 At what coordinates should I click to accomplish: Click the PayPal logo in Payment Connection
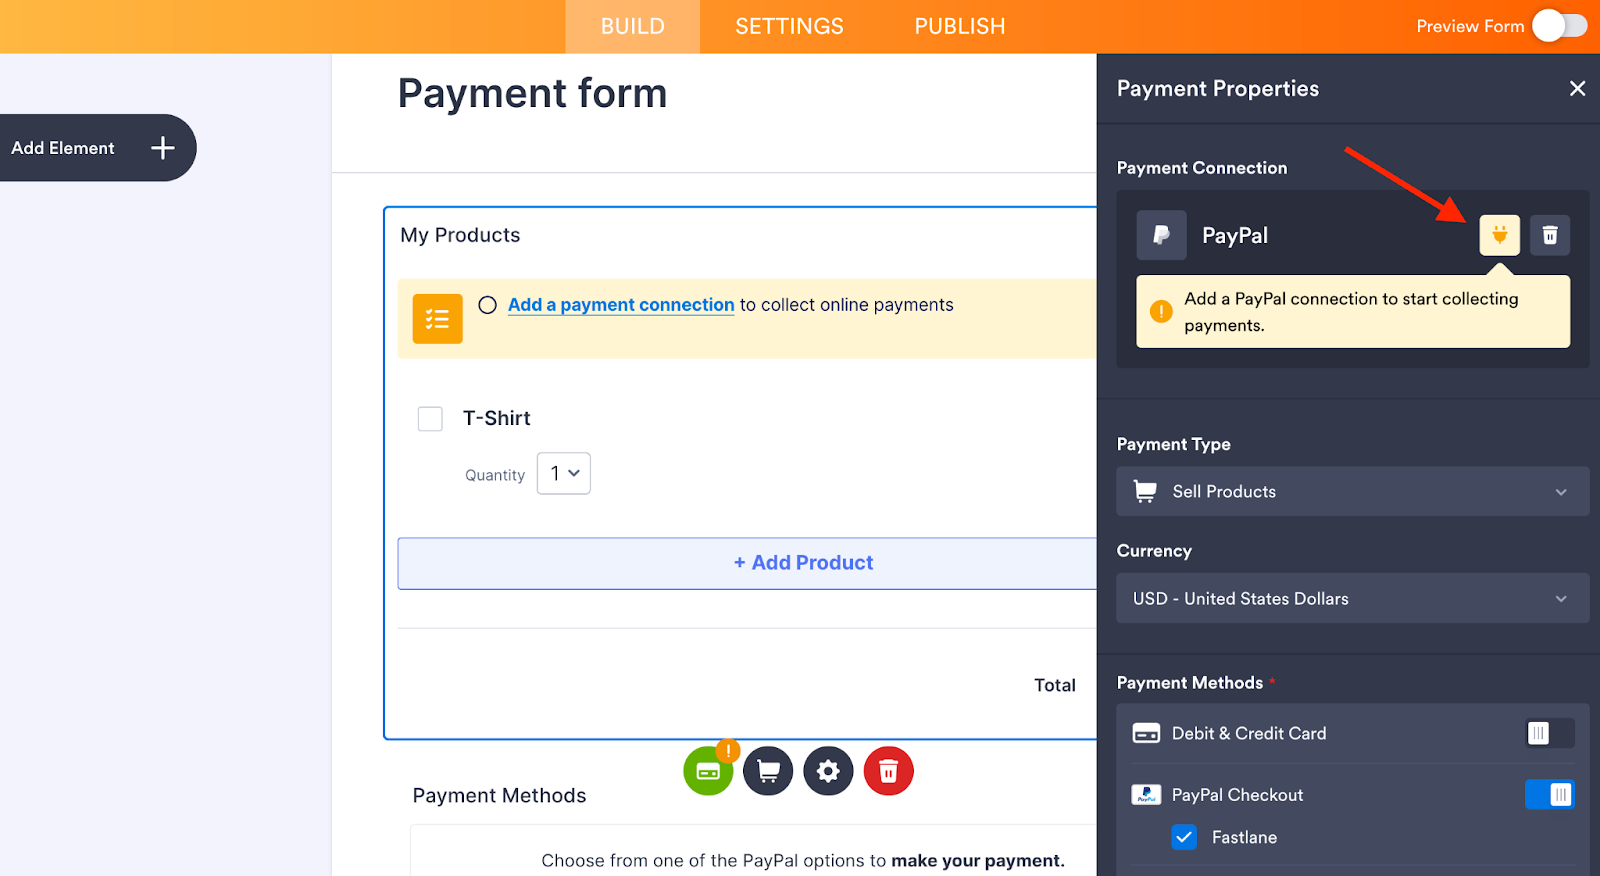(1161, 235)
